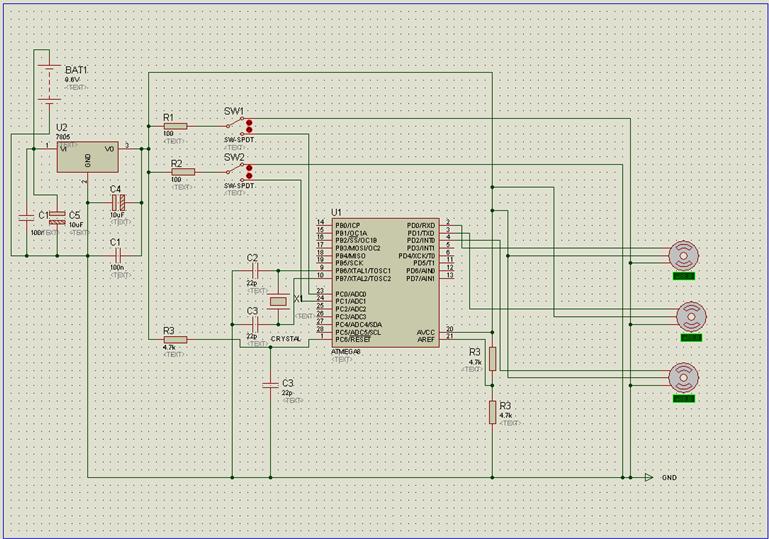Click the PD1/TXD pin label
This screenshot has height=539, width=769.
[x=421, y=233]
